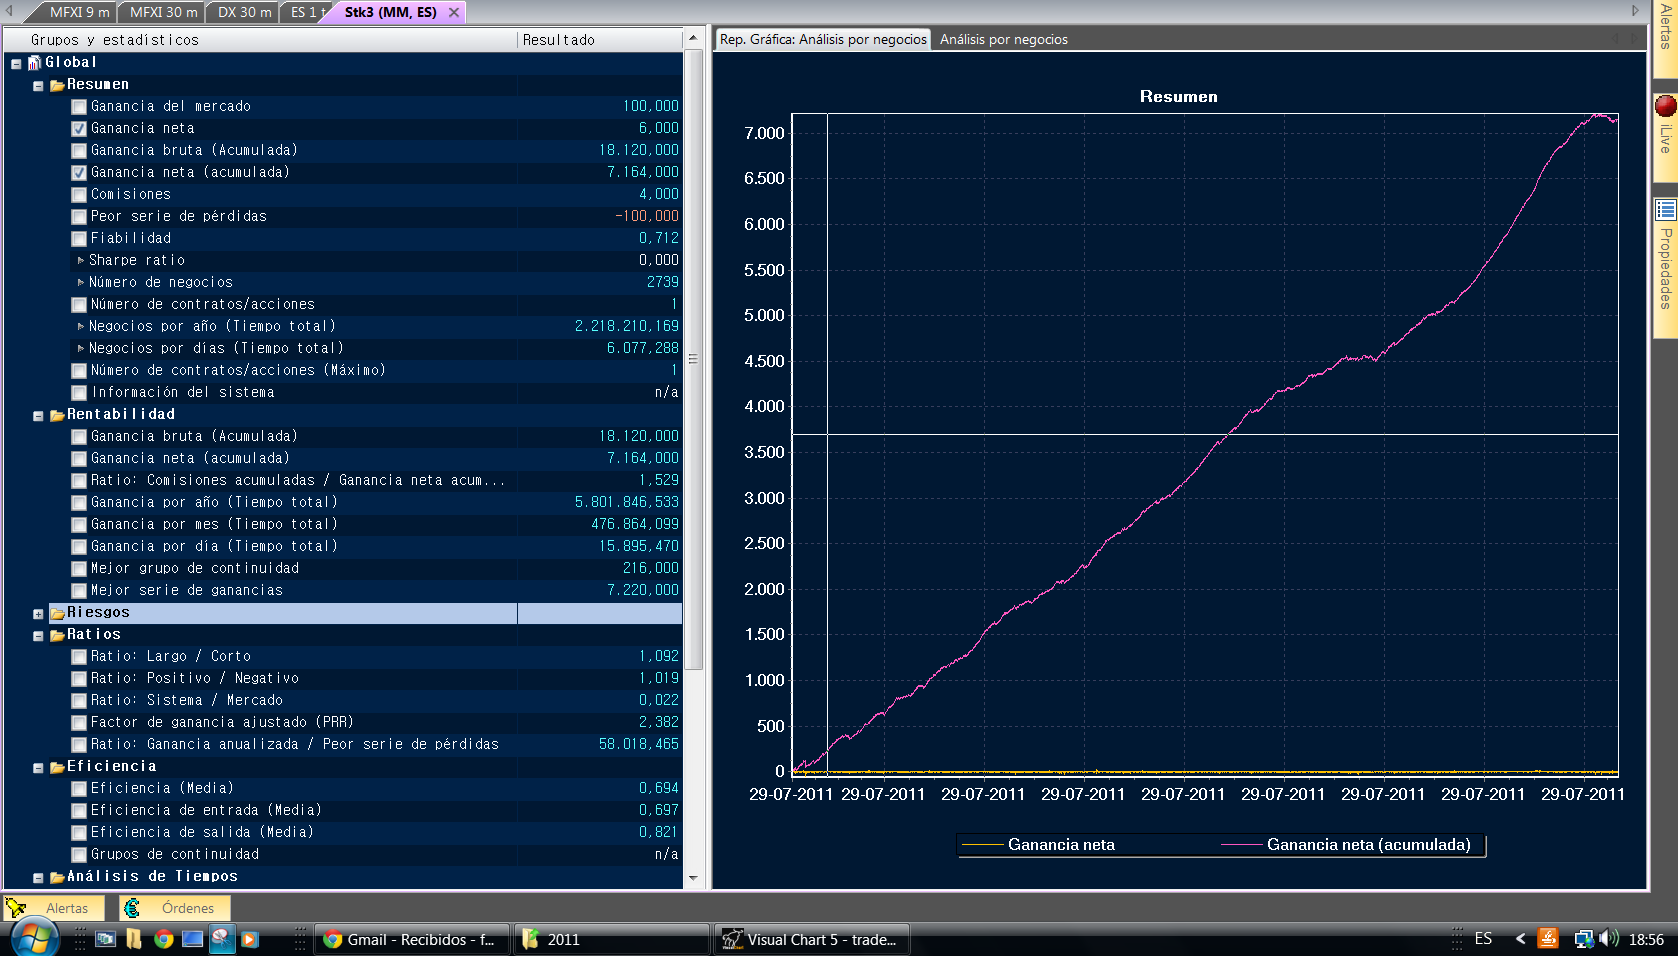Screen dimensions: 1678x956
Task: Uncheck the Ganancia neta checkbox
Action: 79,129
